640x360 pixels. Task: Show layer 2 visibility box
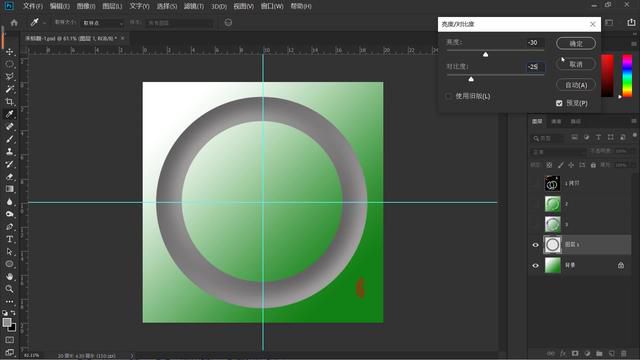[x=536, y=204]
